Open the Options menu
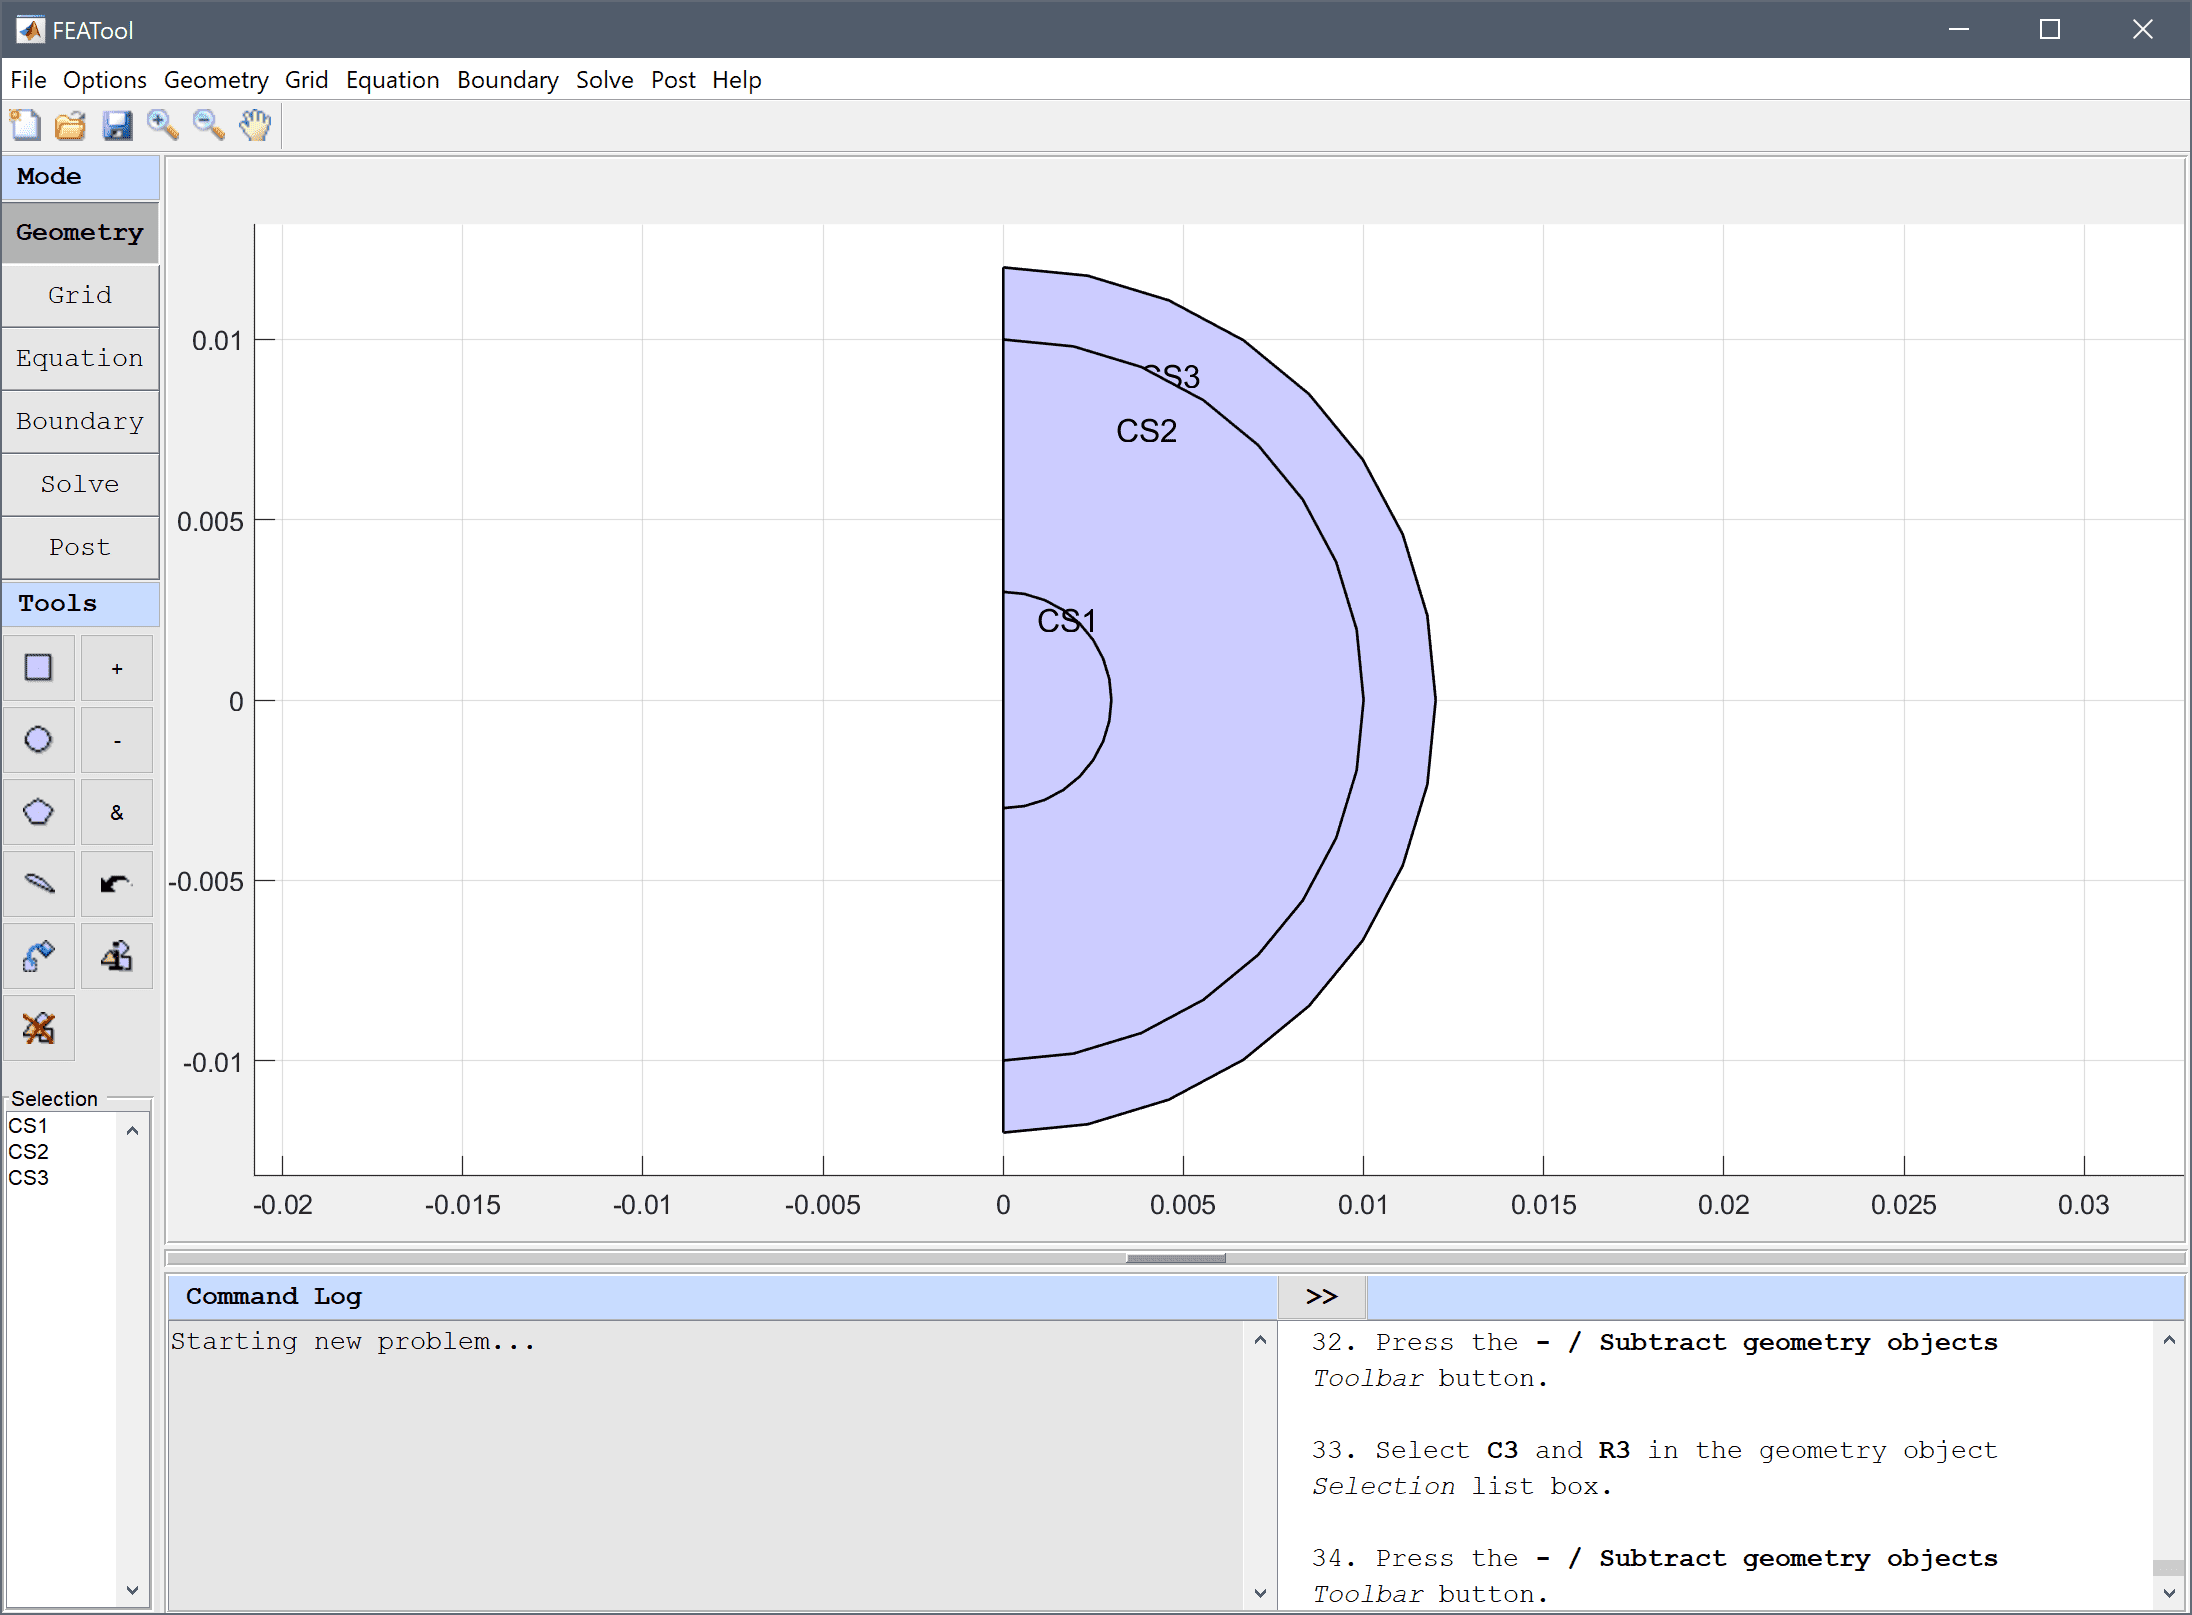The height and width of the screenshot is (1615, 2192). coord(105,80)
